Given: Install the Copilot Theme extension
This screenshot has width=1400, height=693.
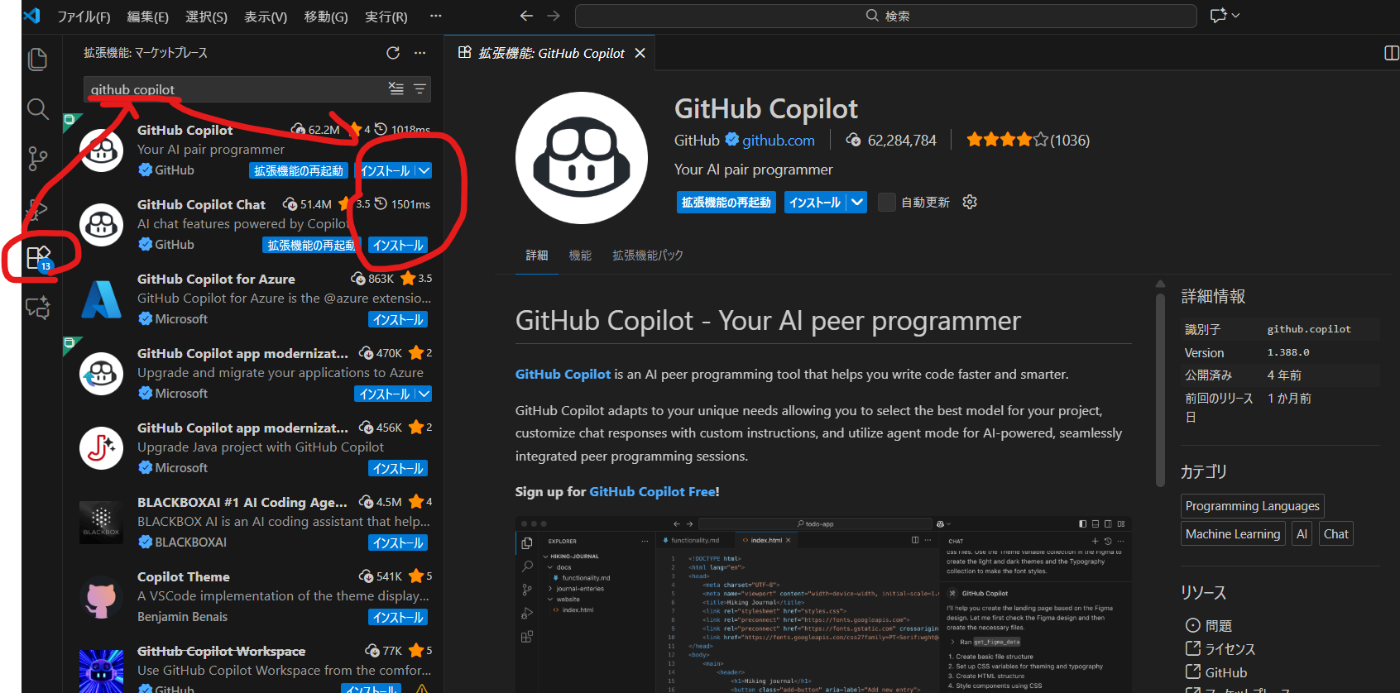Looking at the screenshot, I should coord(398,617).
